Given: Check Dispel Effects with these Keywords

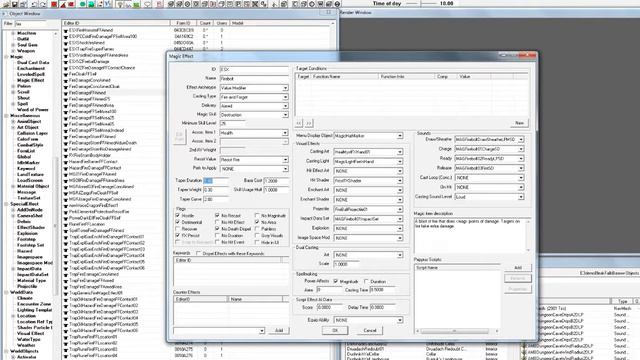Looking at the screenshot, I should click(x=199, y=253).
